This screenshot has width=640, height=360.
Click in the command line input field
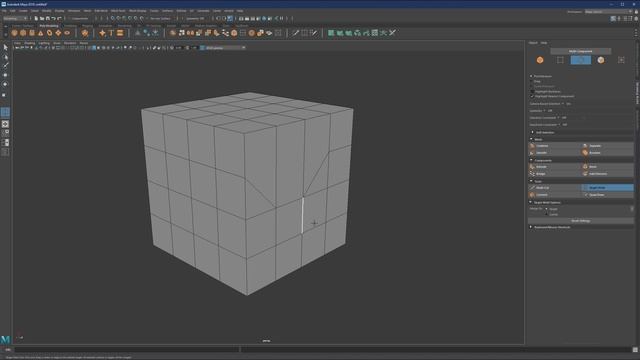coord(127,350)
